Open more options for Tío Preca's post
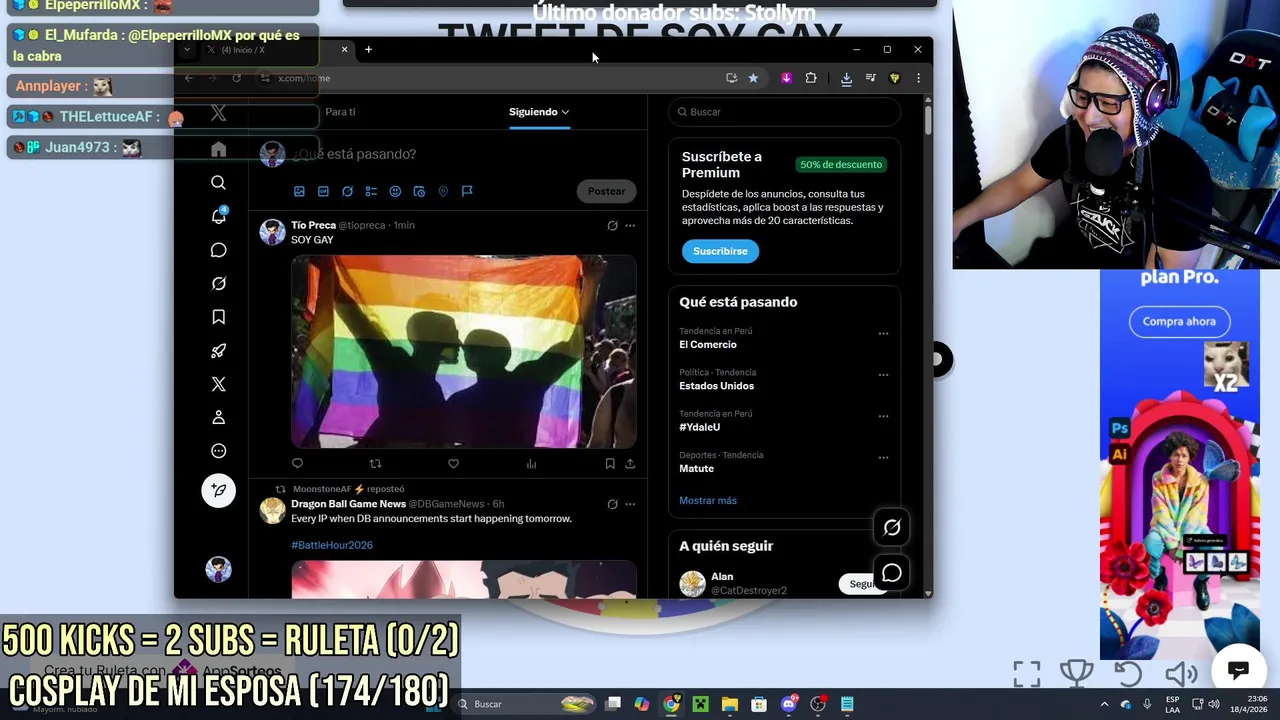Viewport: 1280px width, 720px height. click(630, 225)
